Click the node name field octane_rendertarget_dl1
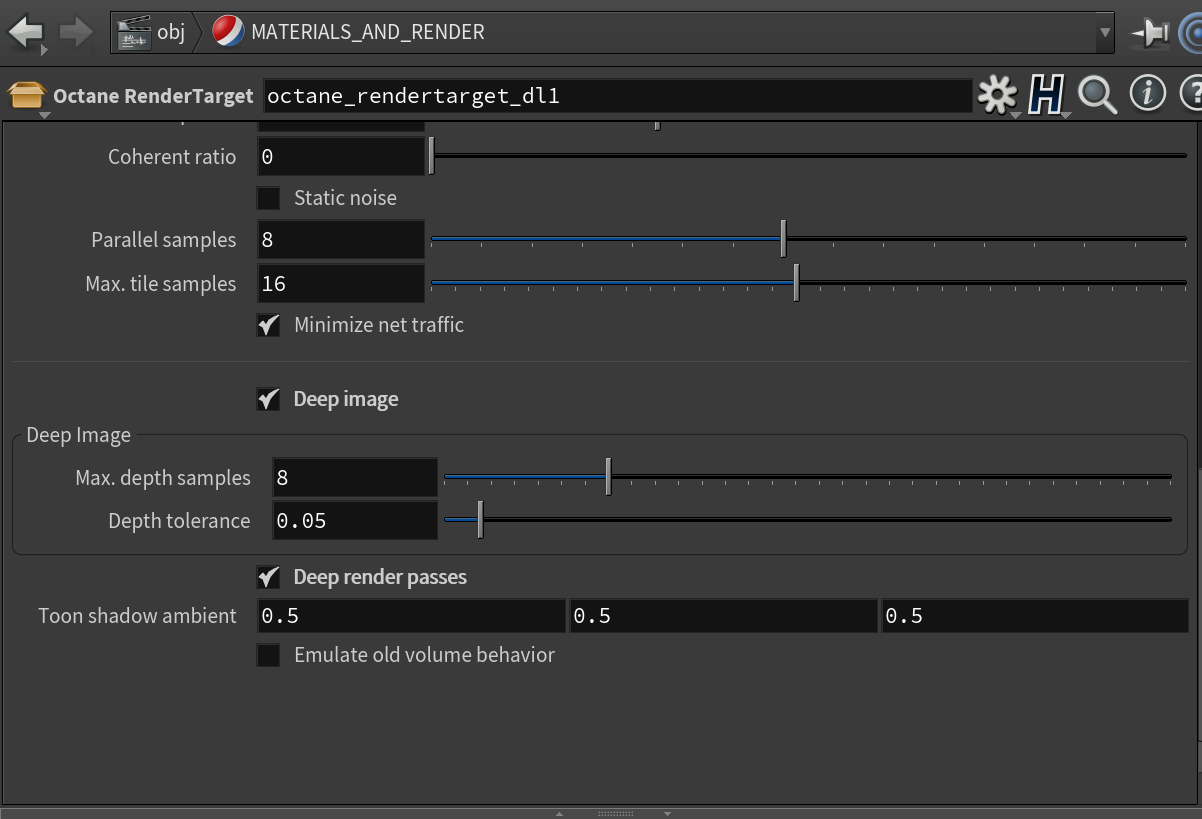 [x=617, y=96]
